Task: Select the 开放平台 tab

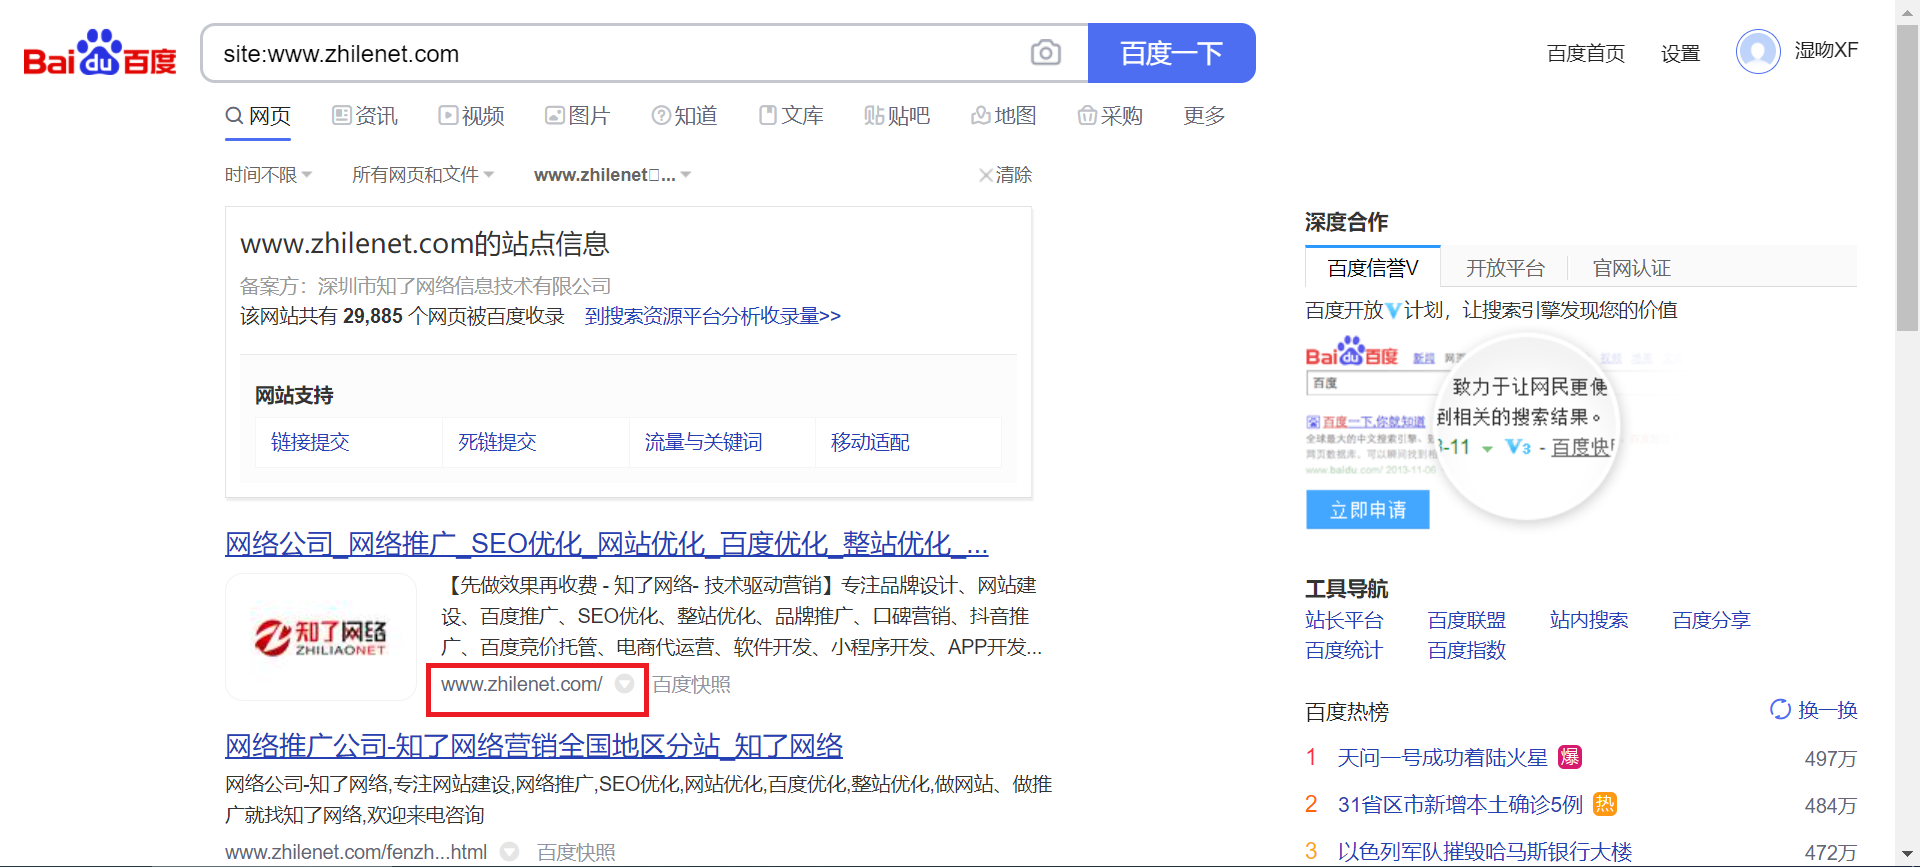Action: coord(1505,268)
